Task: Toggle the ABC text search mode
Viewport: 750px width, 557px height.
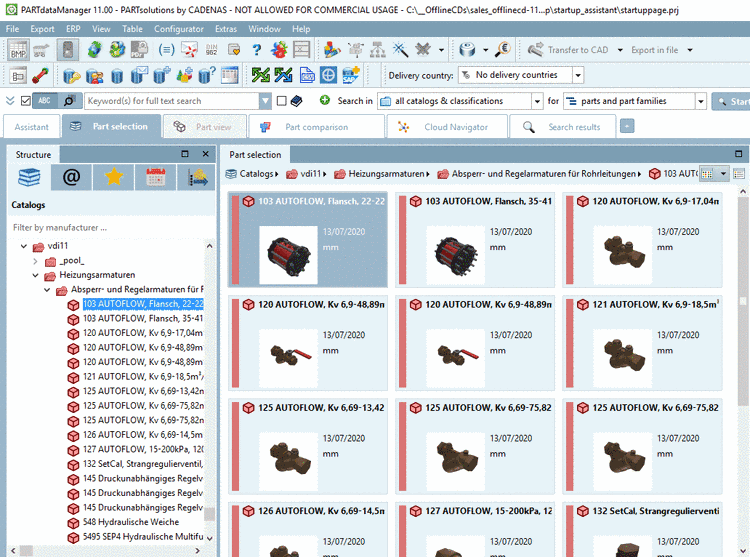Action: pos(44,101)
